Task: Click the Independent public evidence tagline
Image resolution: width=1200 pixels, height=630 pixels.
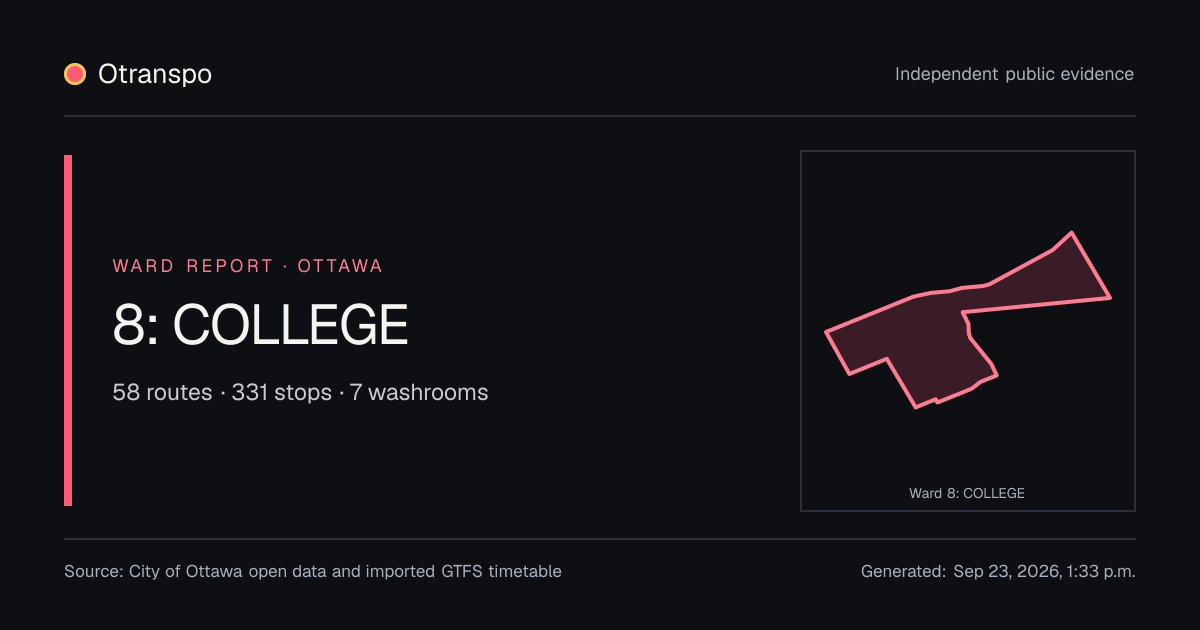Action: [1014, 74]
